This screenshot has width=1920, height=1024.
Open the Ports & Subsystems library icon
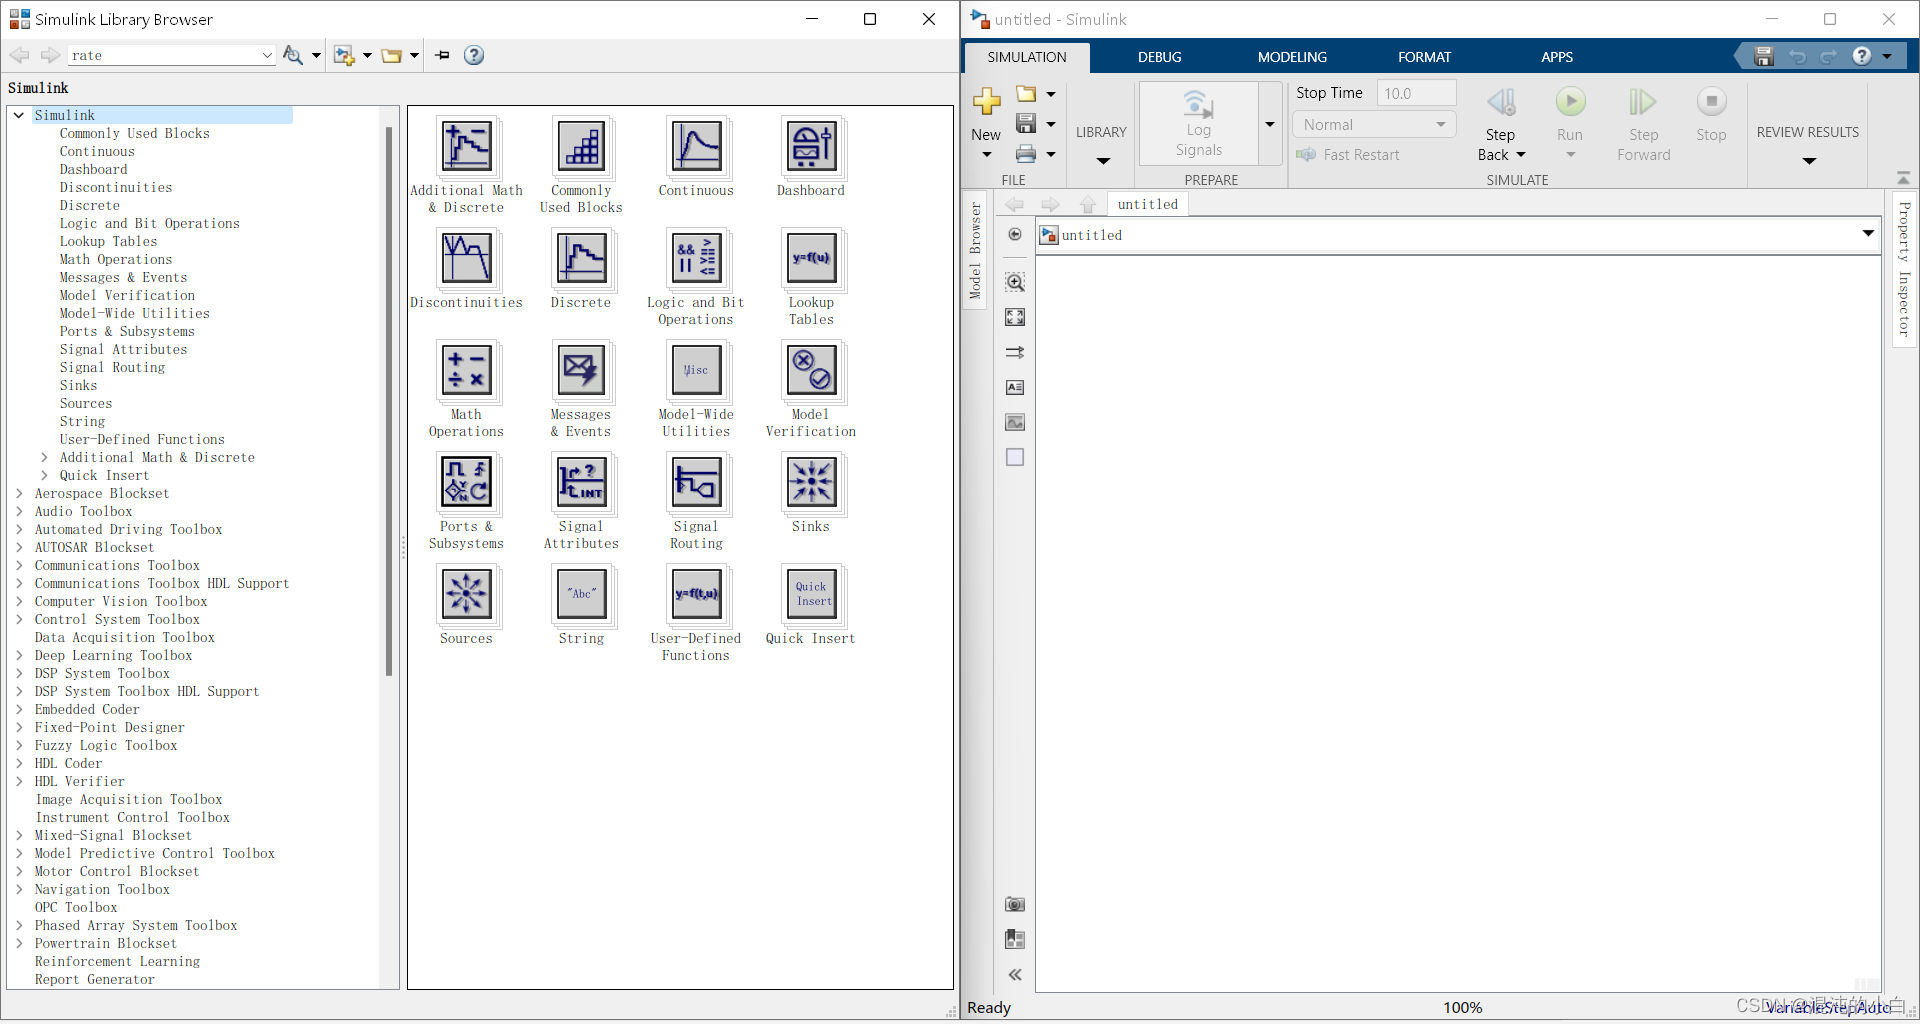tap(467, 483)
